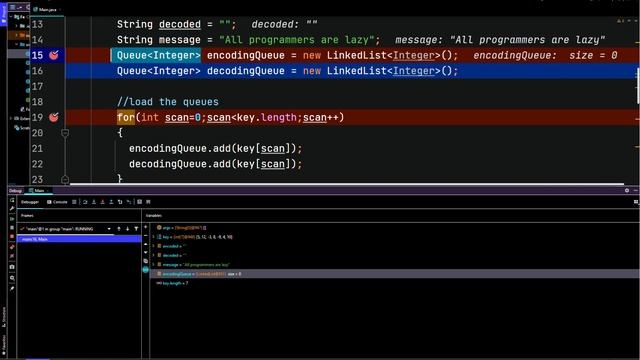Click line number 17 in the gutter

[37, 87]
